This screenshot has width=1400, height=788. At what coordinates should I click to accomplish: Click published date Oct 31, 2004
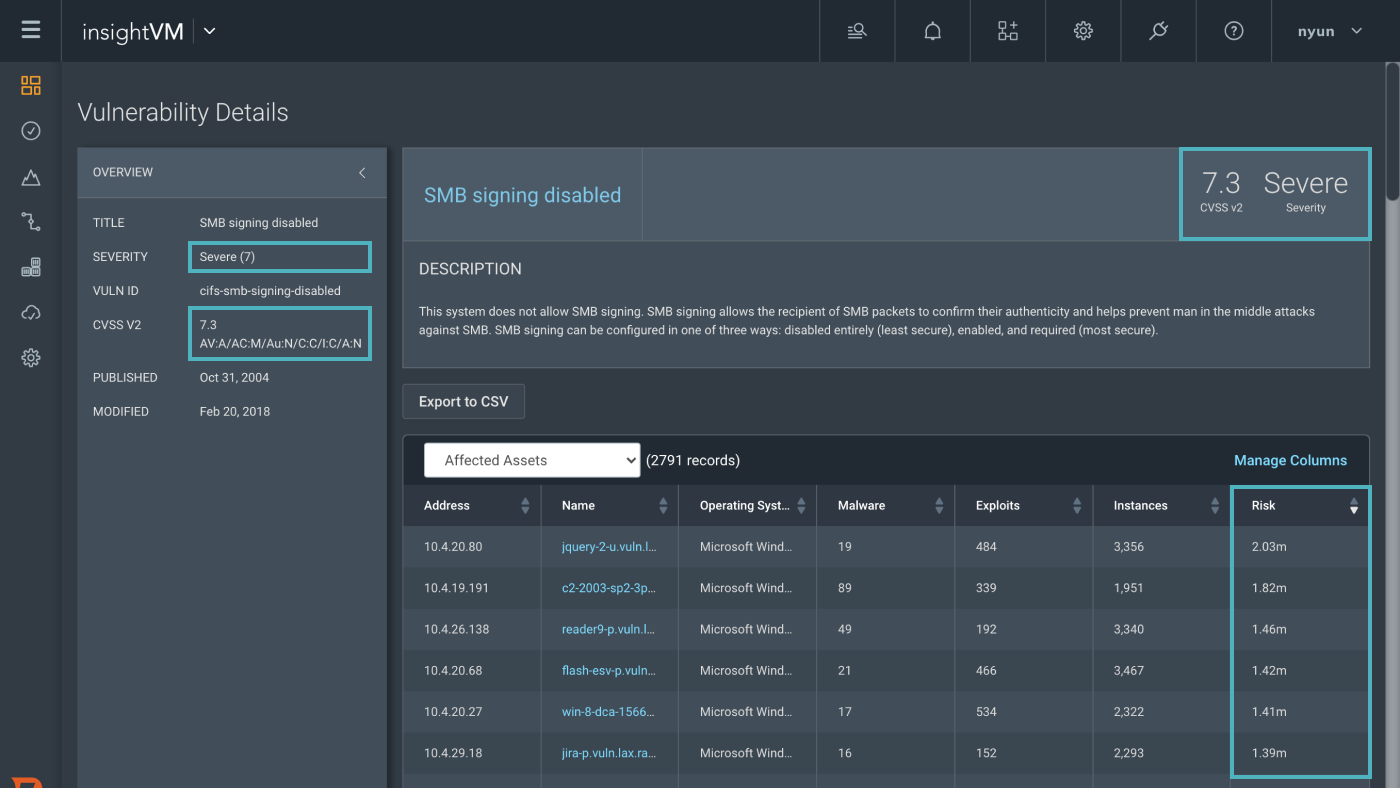(234, 378)
